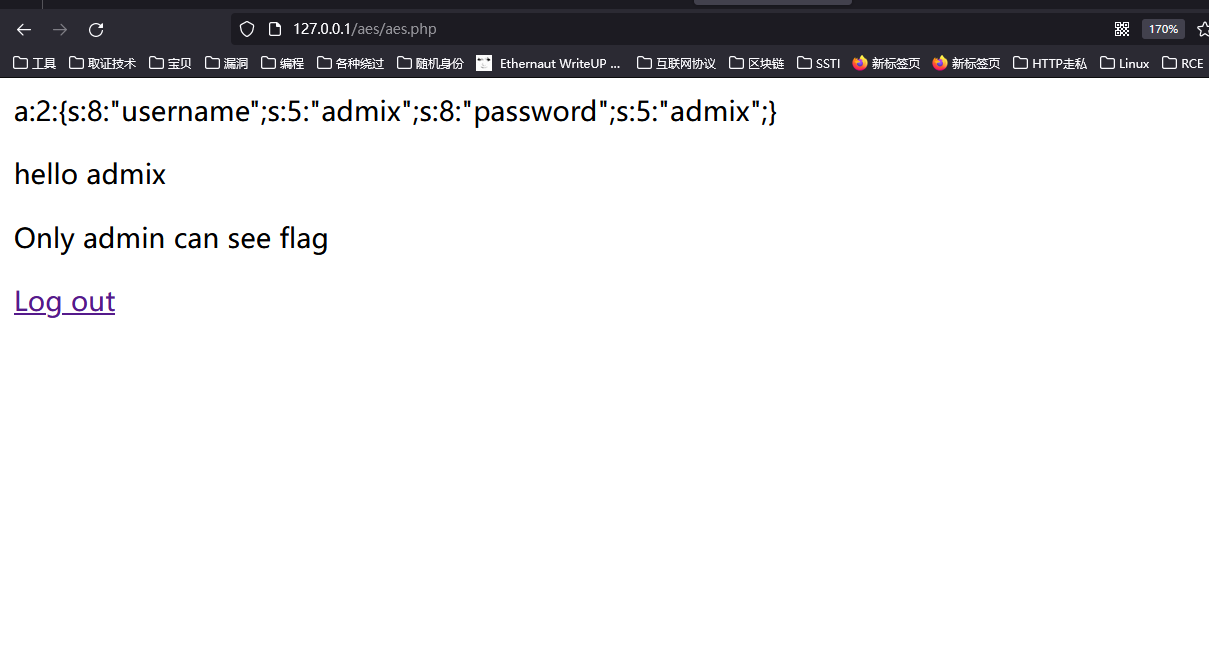
Task: Bookmark this page with the star icon
Action: coord(1202,29)
